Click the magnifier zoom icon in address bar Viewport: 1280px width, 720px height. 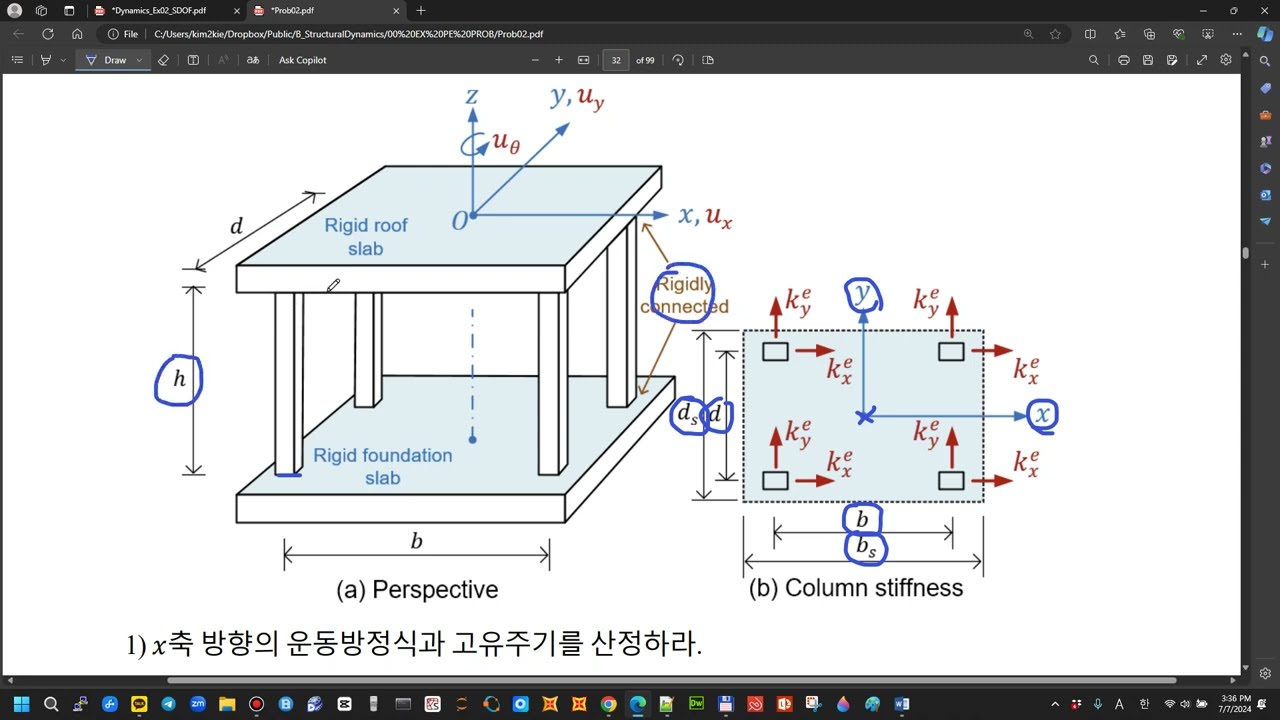coord(1028,34)
